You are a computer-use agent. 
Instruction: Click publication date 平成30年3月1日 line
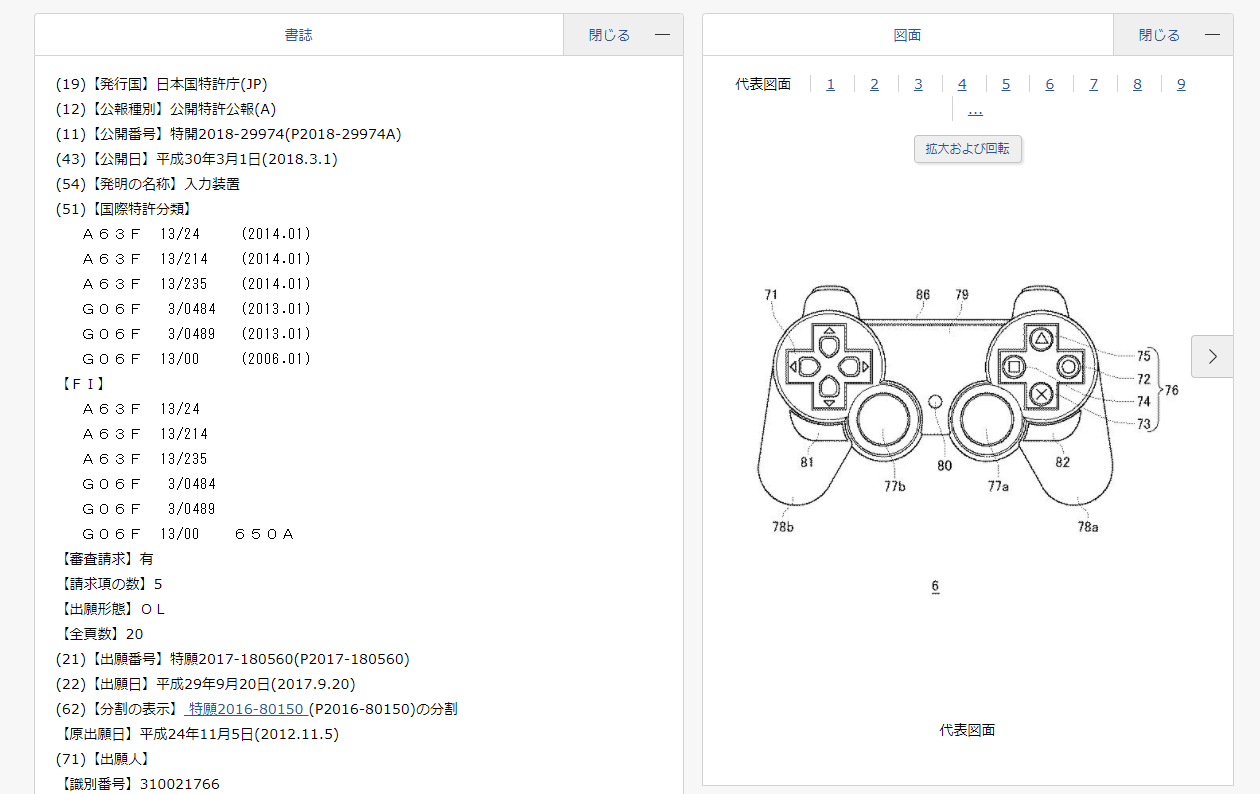[197, 159]
